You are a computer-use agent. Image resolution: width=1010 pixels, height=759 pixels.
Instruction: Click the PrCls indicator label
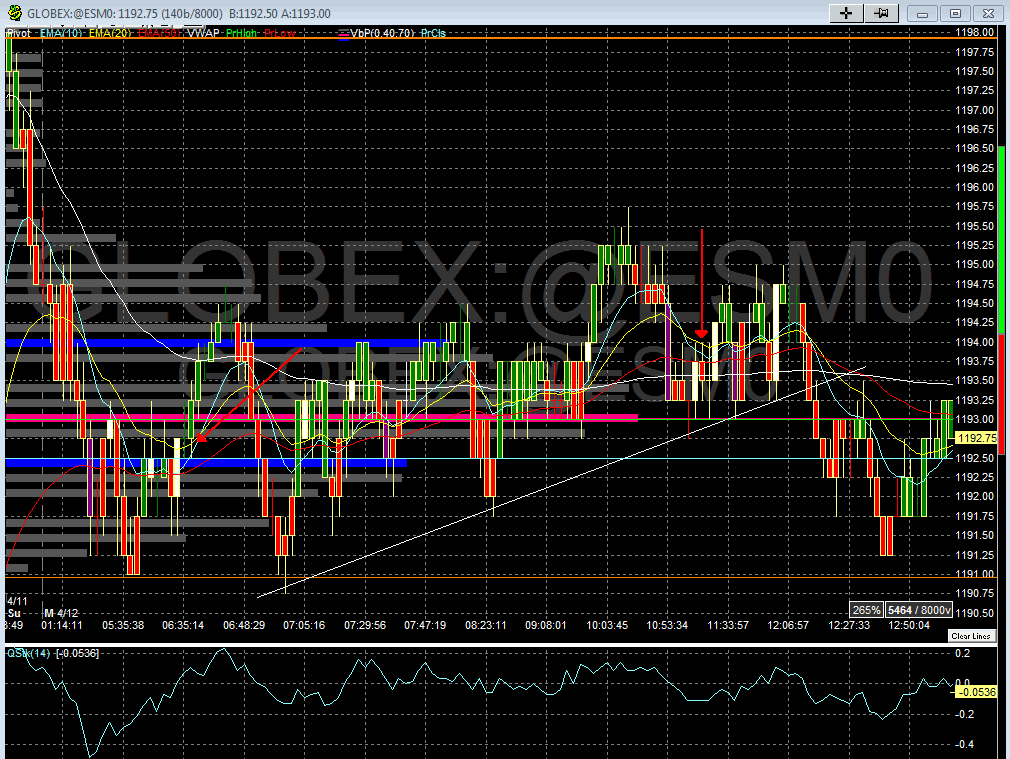click(x=433, y=33)
